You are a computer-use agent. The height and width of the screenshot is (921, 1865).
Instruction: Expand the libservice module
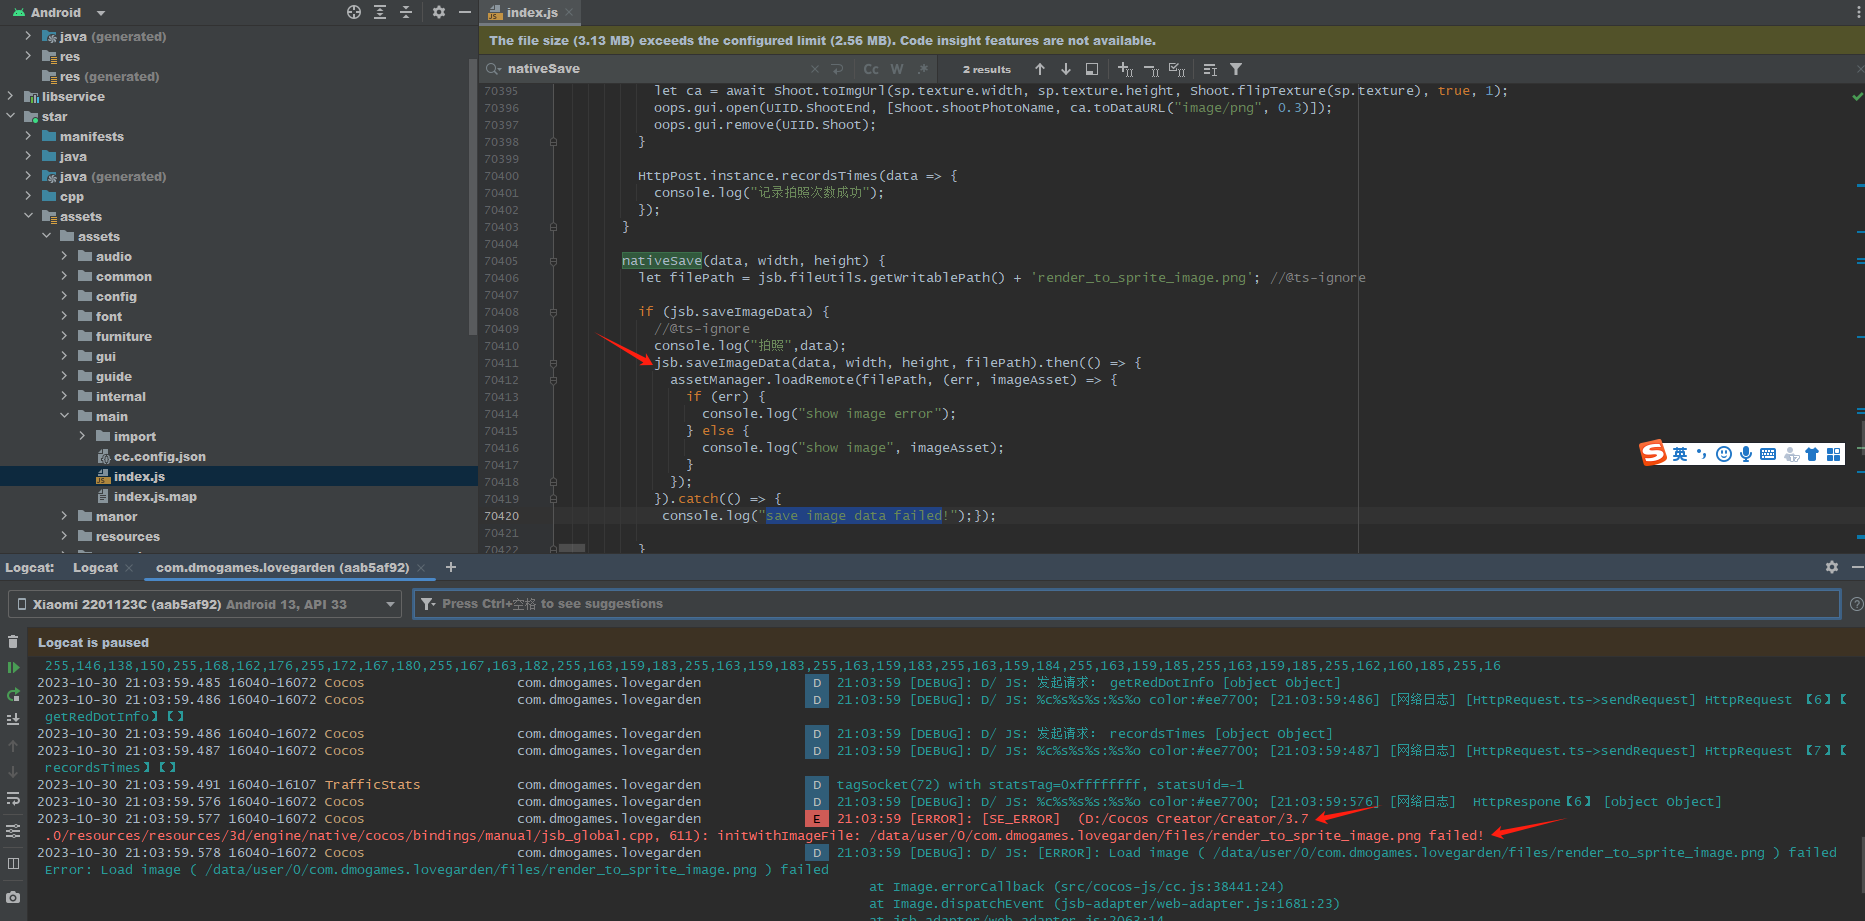point(10,97)
